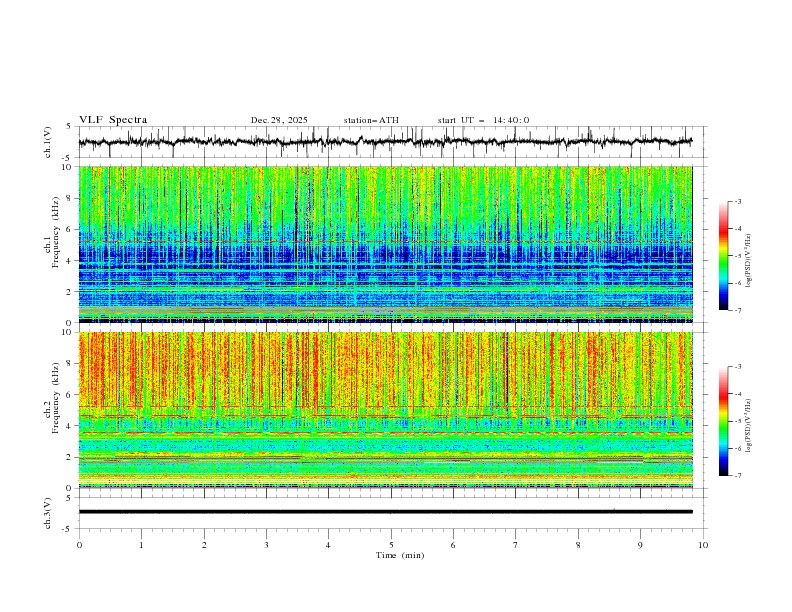Click the "ch.1(V)" axis label
792x612 pixels.
(48, 142)
